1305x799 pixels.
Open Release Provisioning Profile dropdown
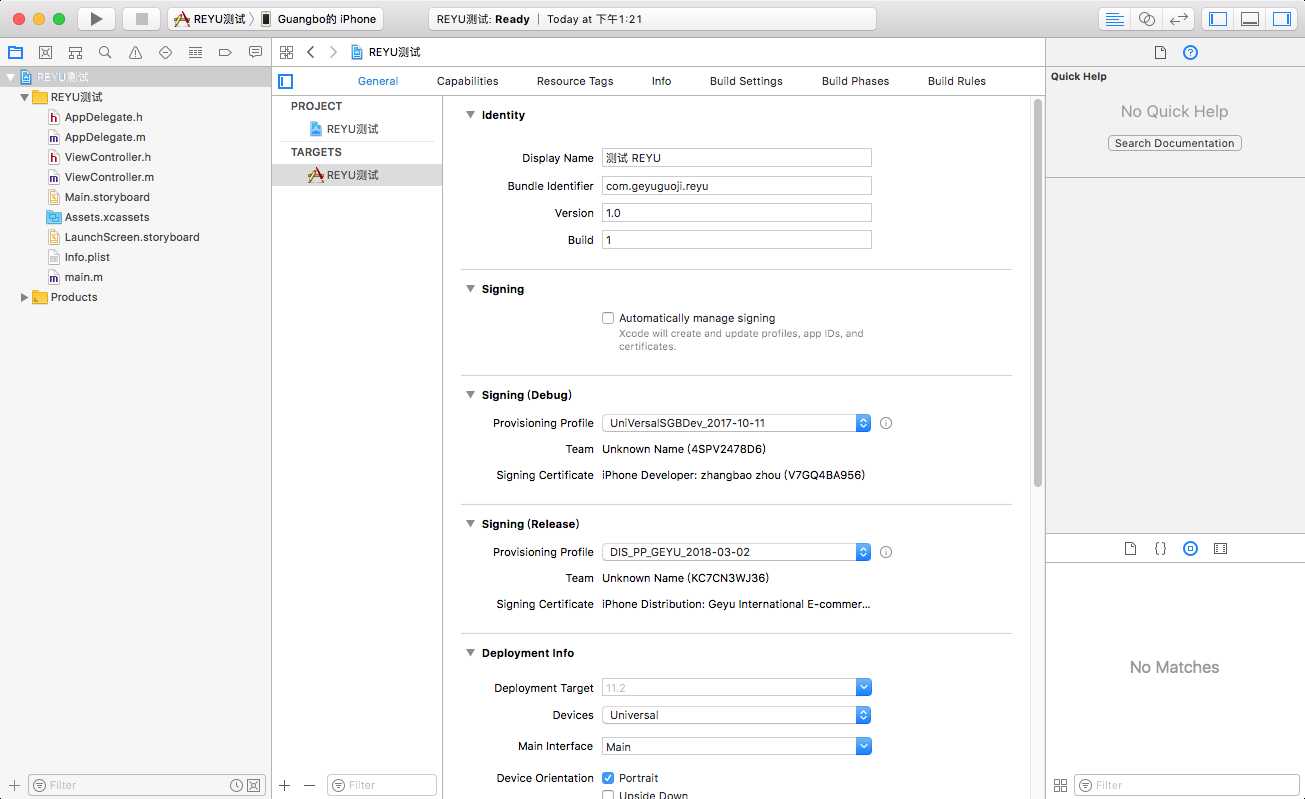[x=737, y=552]
